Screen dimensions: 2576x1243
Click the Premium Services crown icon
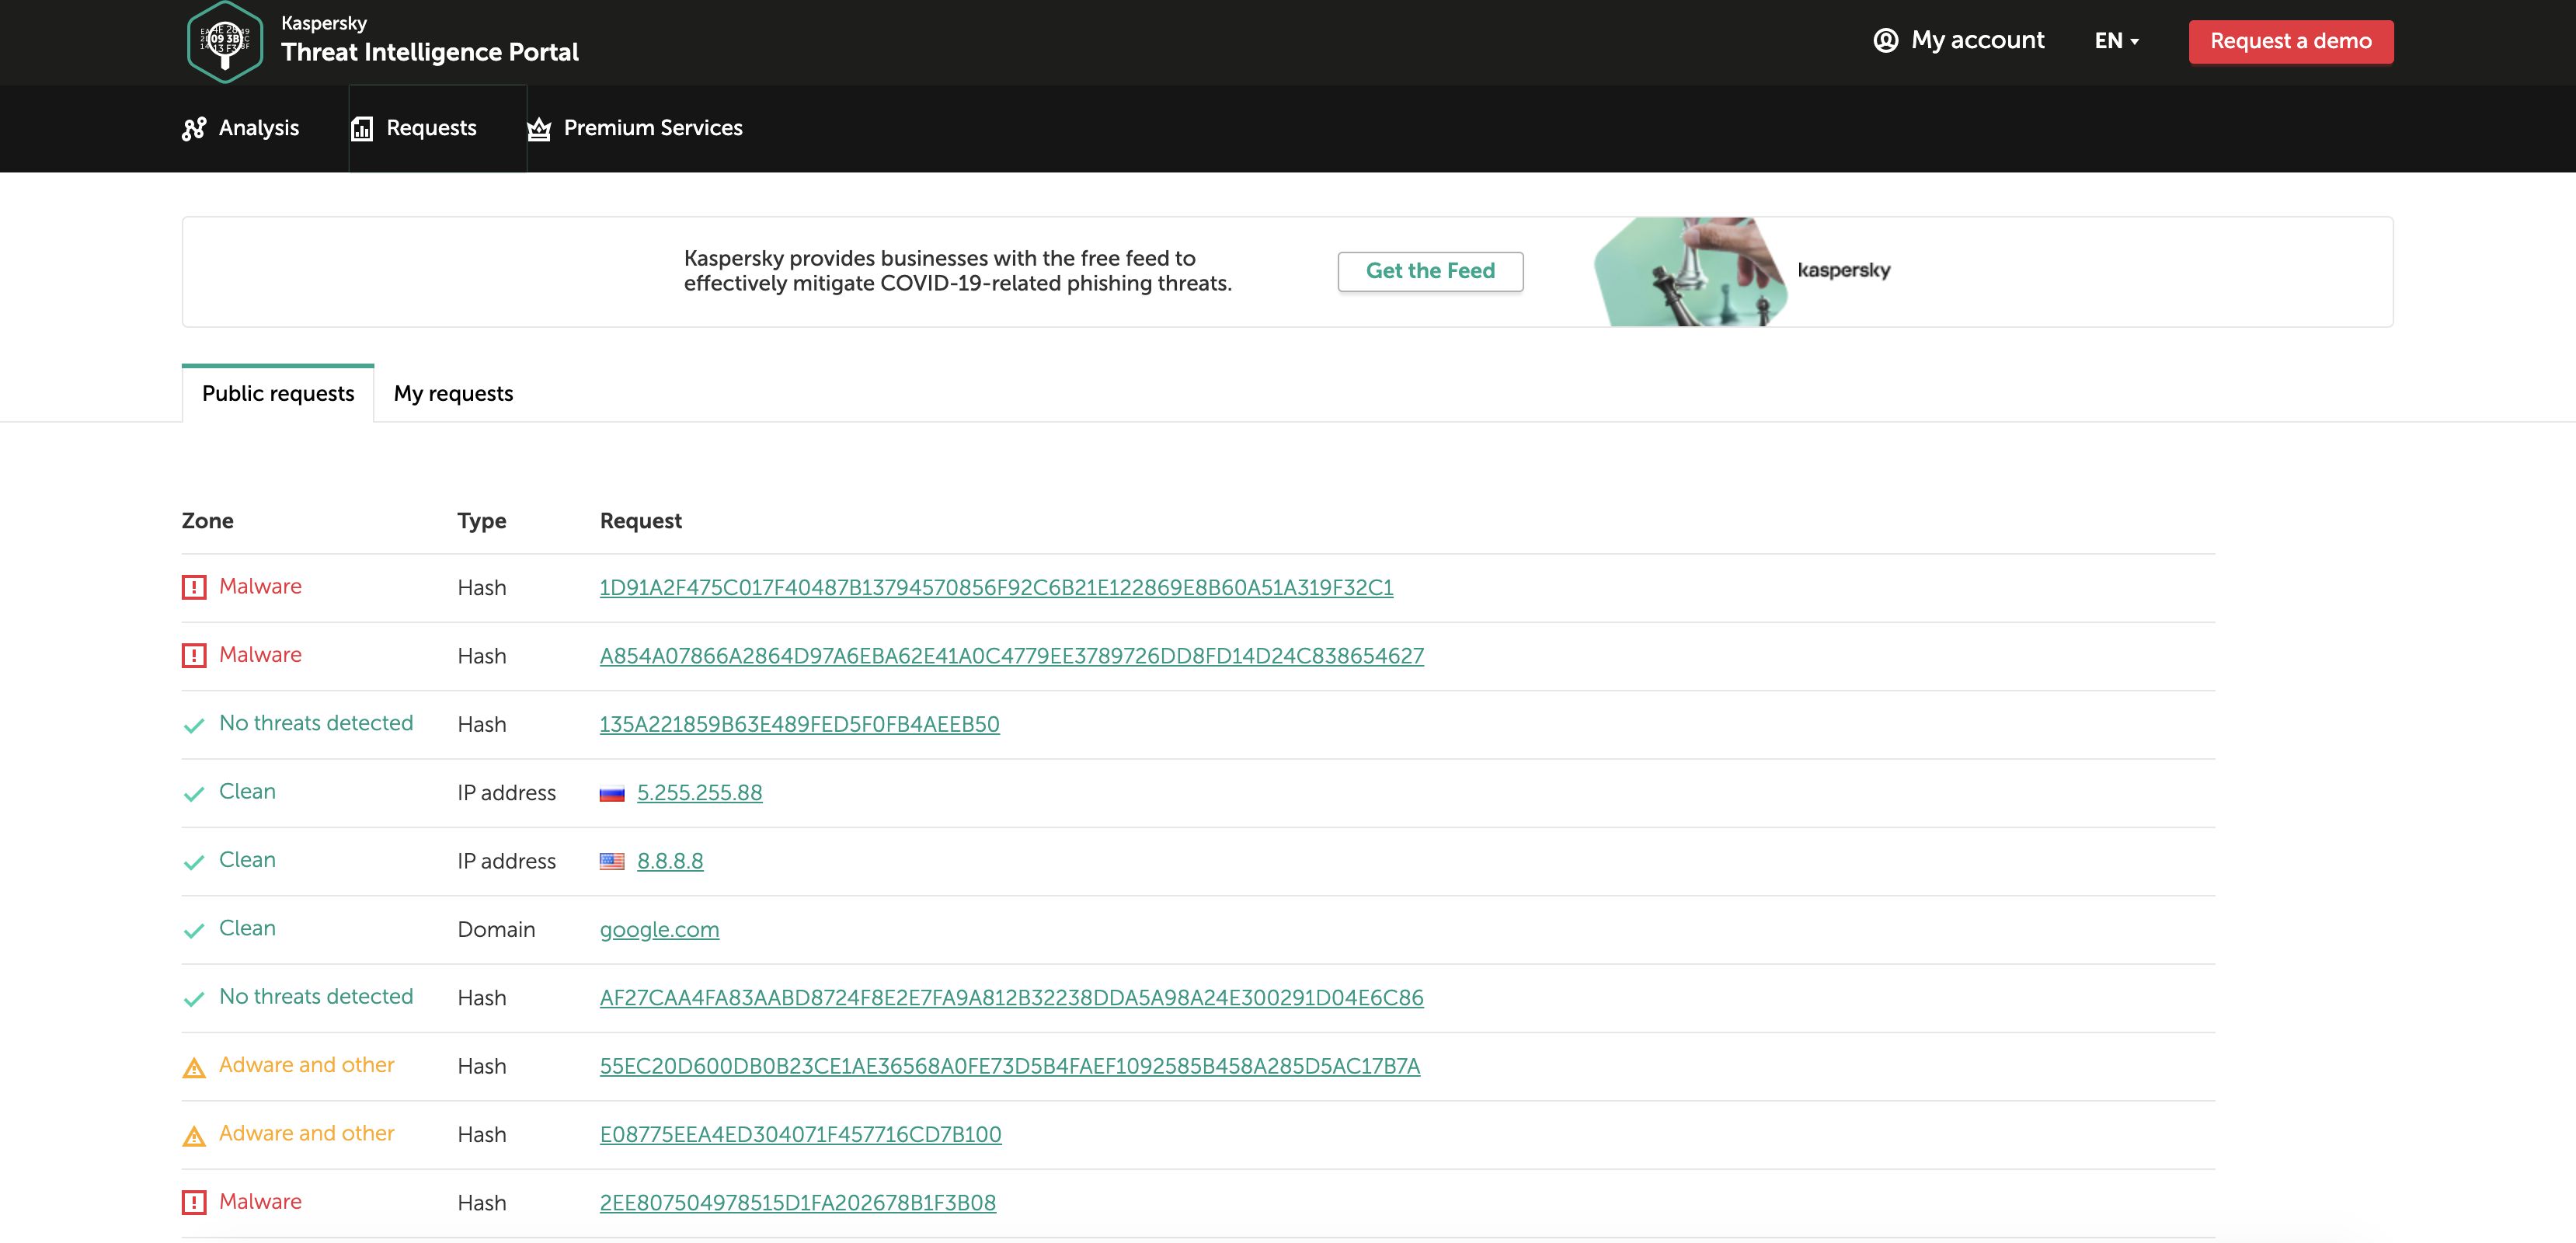coord(539,128)
